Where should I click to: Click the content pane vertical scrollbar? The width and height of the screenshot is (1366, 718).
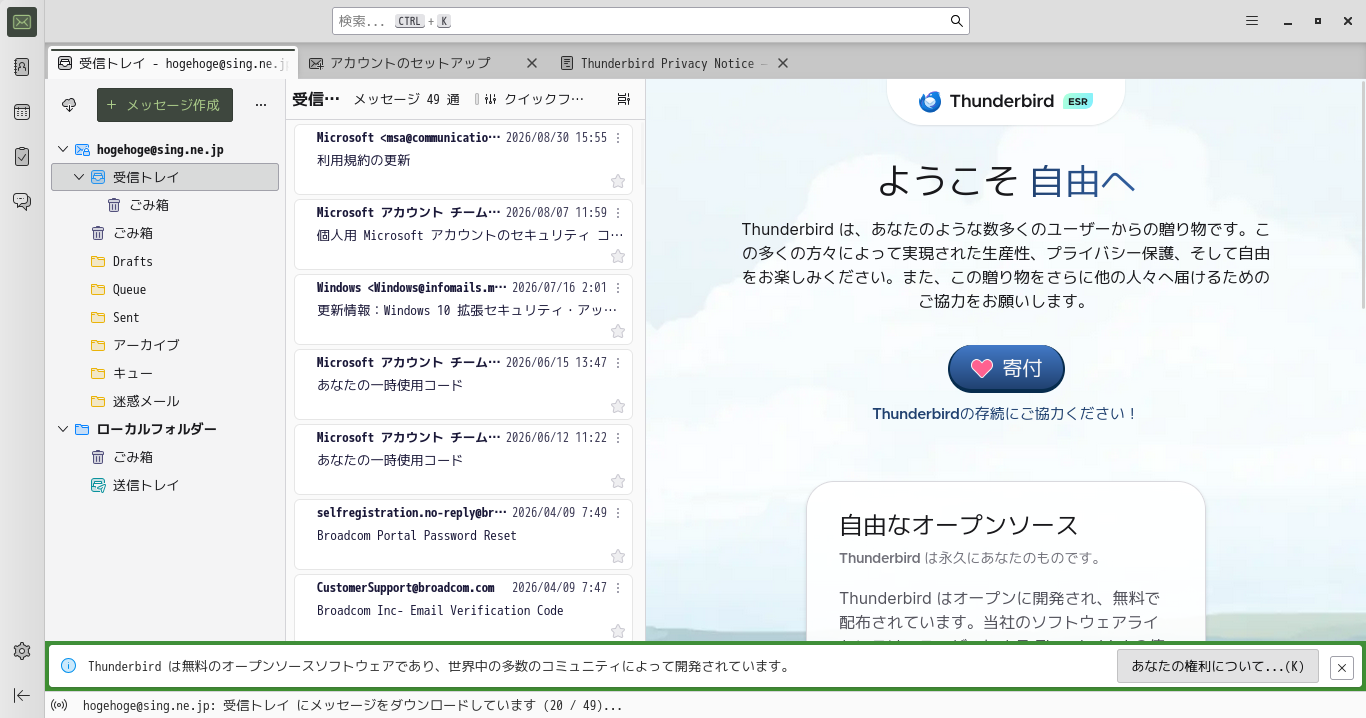pos(1362,195)
